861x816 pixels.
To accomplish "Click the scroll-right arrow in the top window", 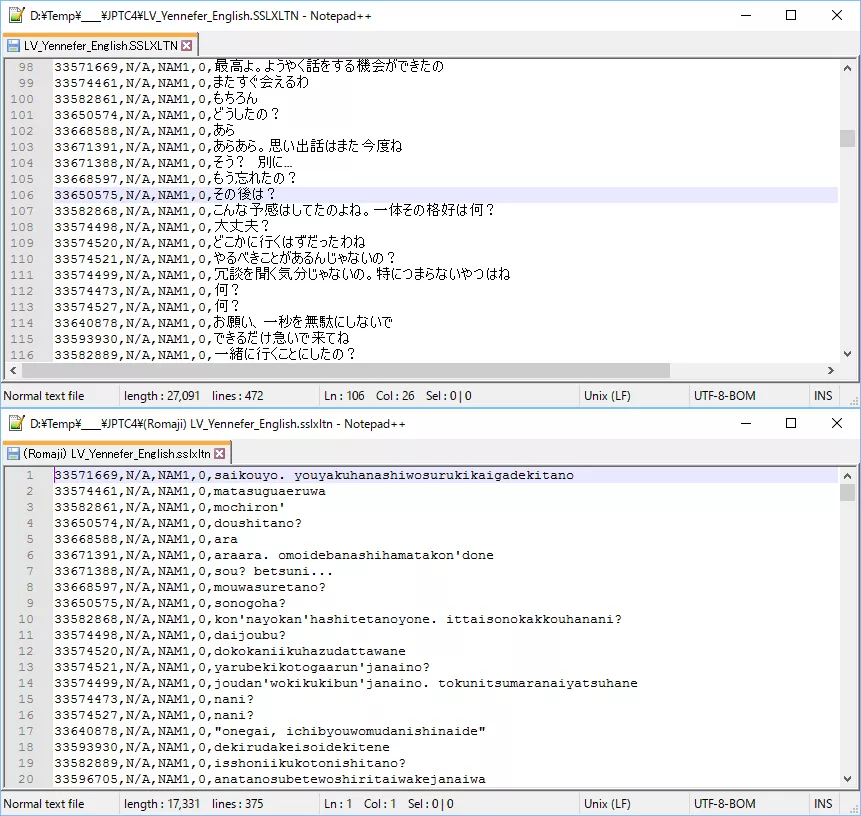I will pos(831,371).
